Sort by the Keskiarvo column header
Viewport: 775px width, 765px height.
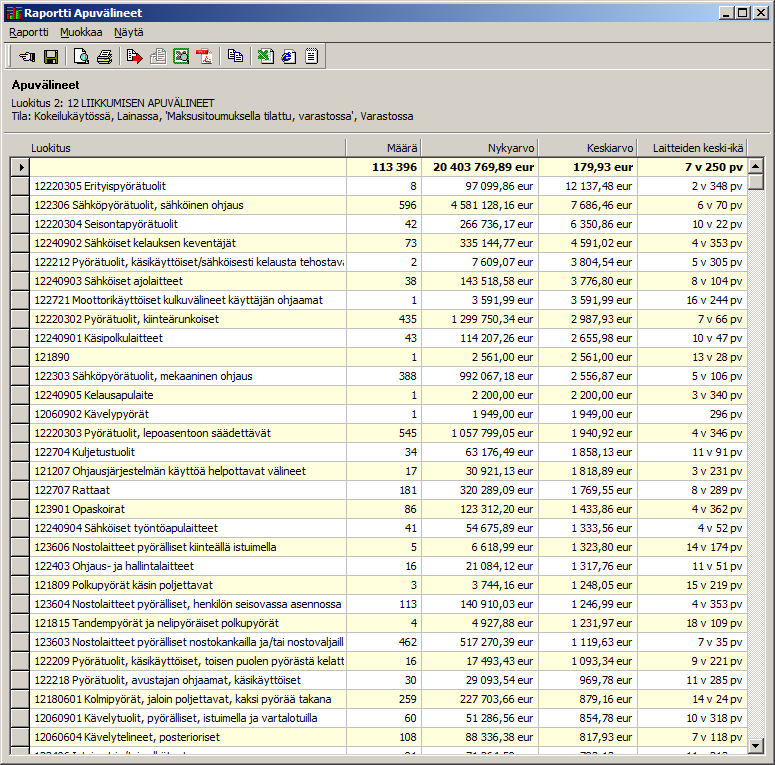tap(588, 148)
